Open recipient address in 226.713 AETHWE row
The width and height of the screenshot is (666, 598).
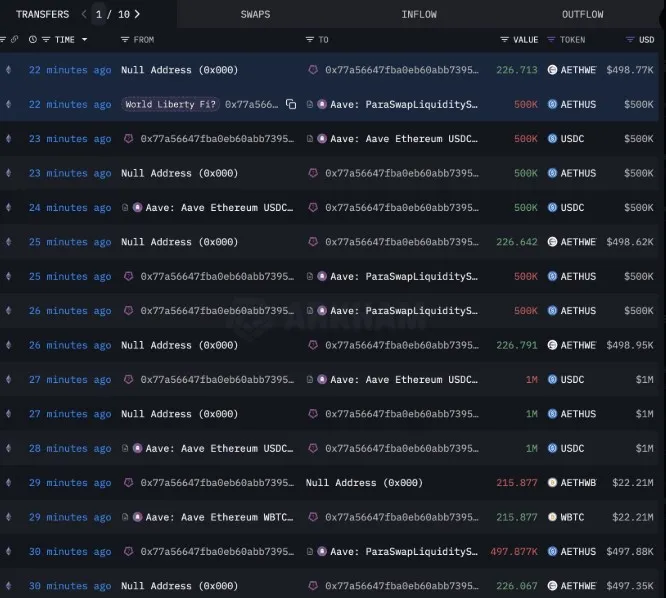[x=401, y=70]
